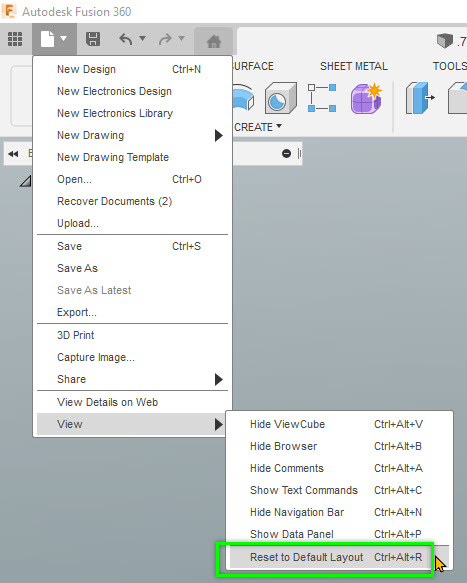Select the Create Sketch dashed rectangle icon

(322, 98)
